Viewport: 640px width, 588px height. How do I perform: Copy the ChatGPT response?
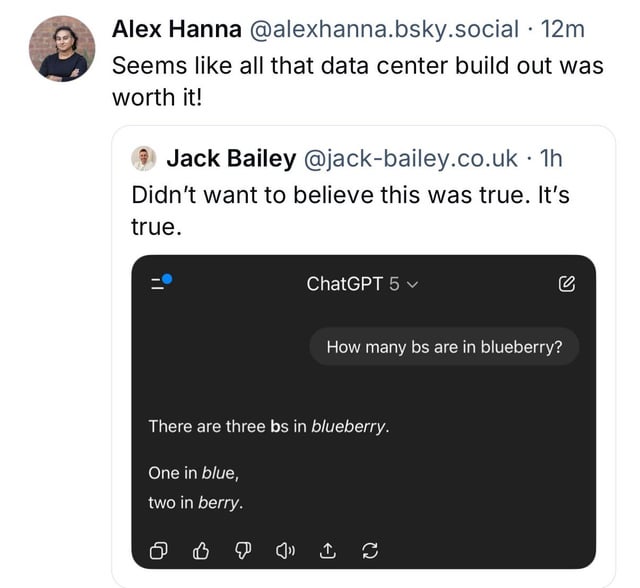pyautogui.click(x=158, y=549)
